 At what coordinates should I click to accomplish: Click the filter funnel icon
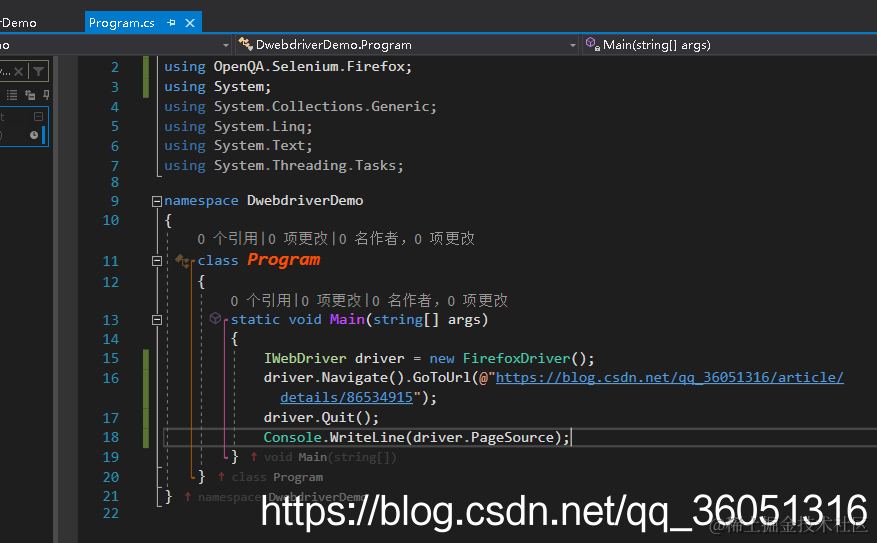pos(39,71)
